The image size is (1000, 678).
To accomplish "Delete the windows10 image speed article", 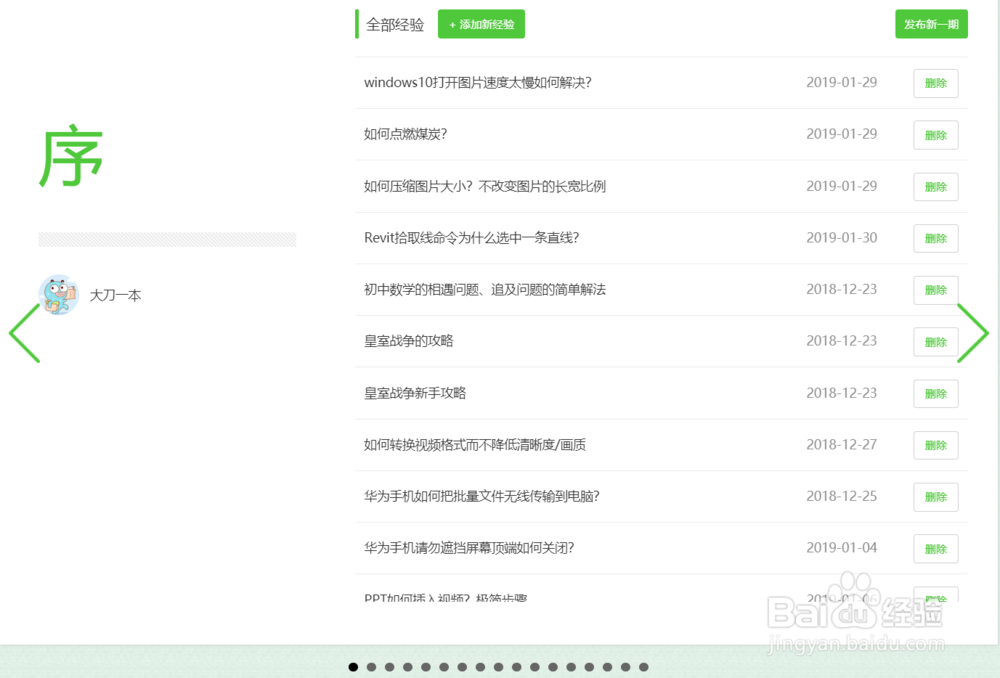I will (935, 83).
